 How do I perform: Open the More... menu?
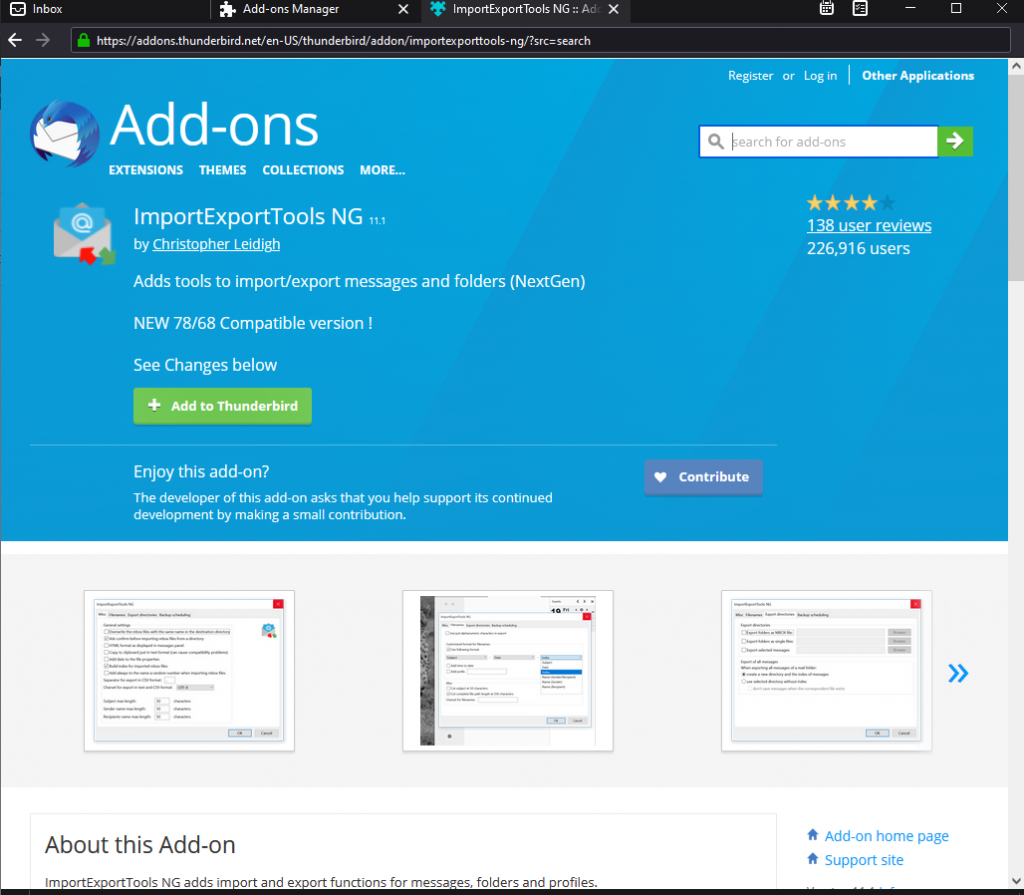pos(383,170)
